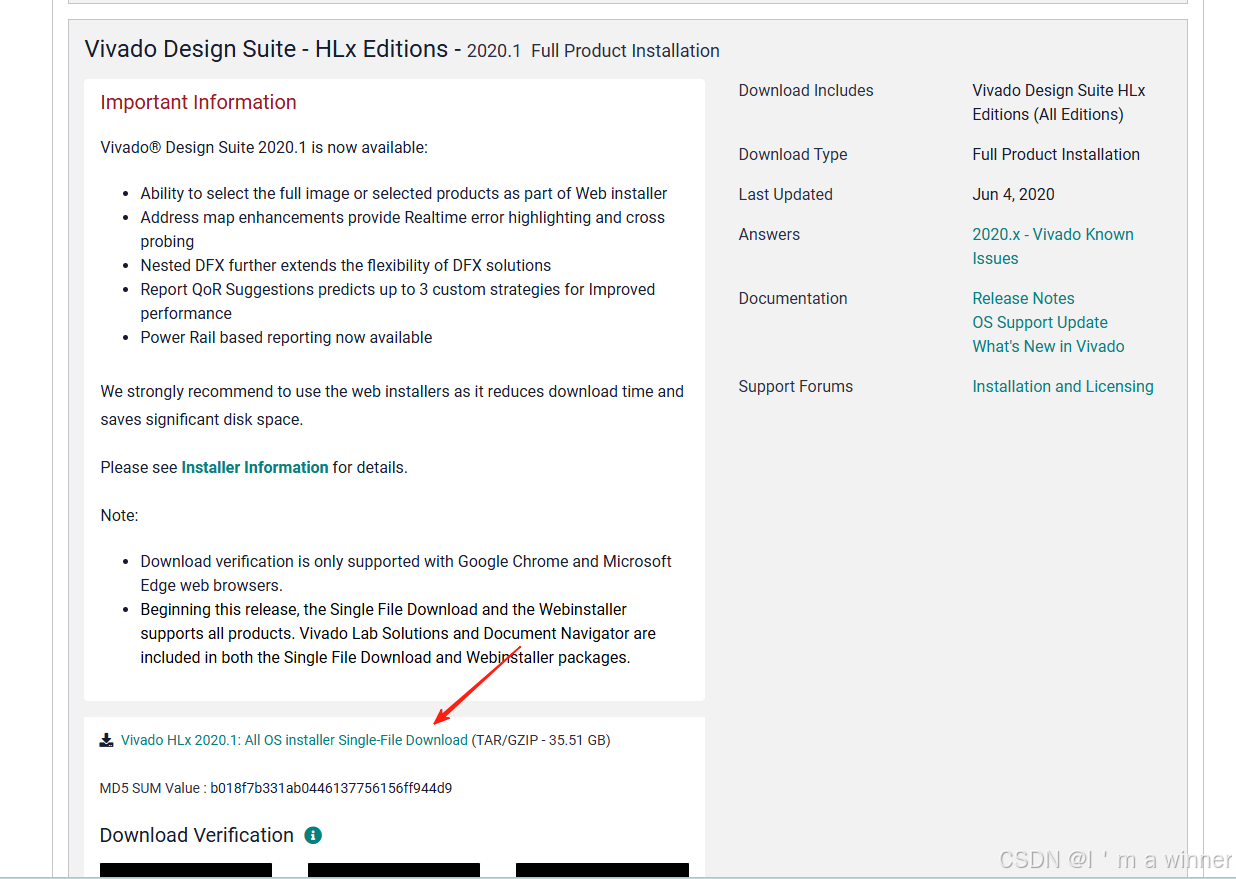Screen dimensions: 1236x879
Task: Click the MD5 SUM Value text
Action: click(276, 788)
